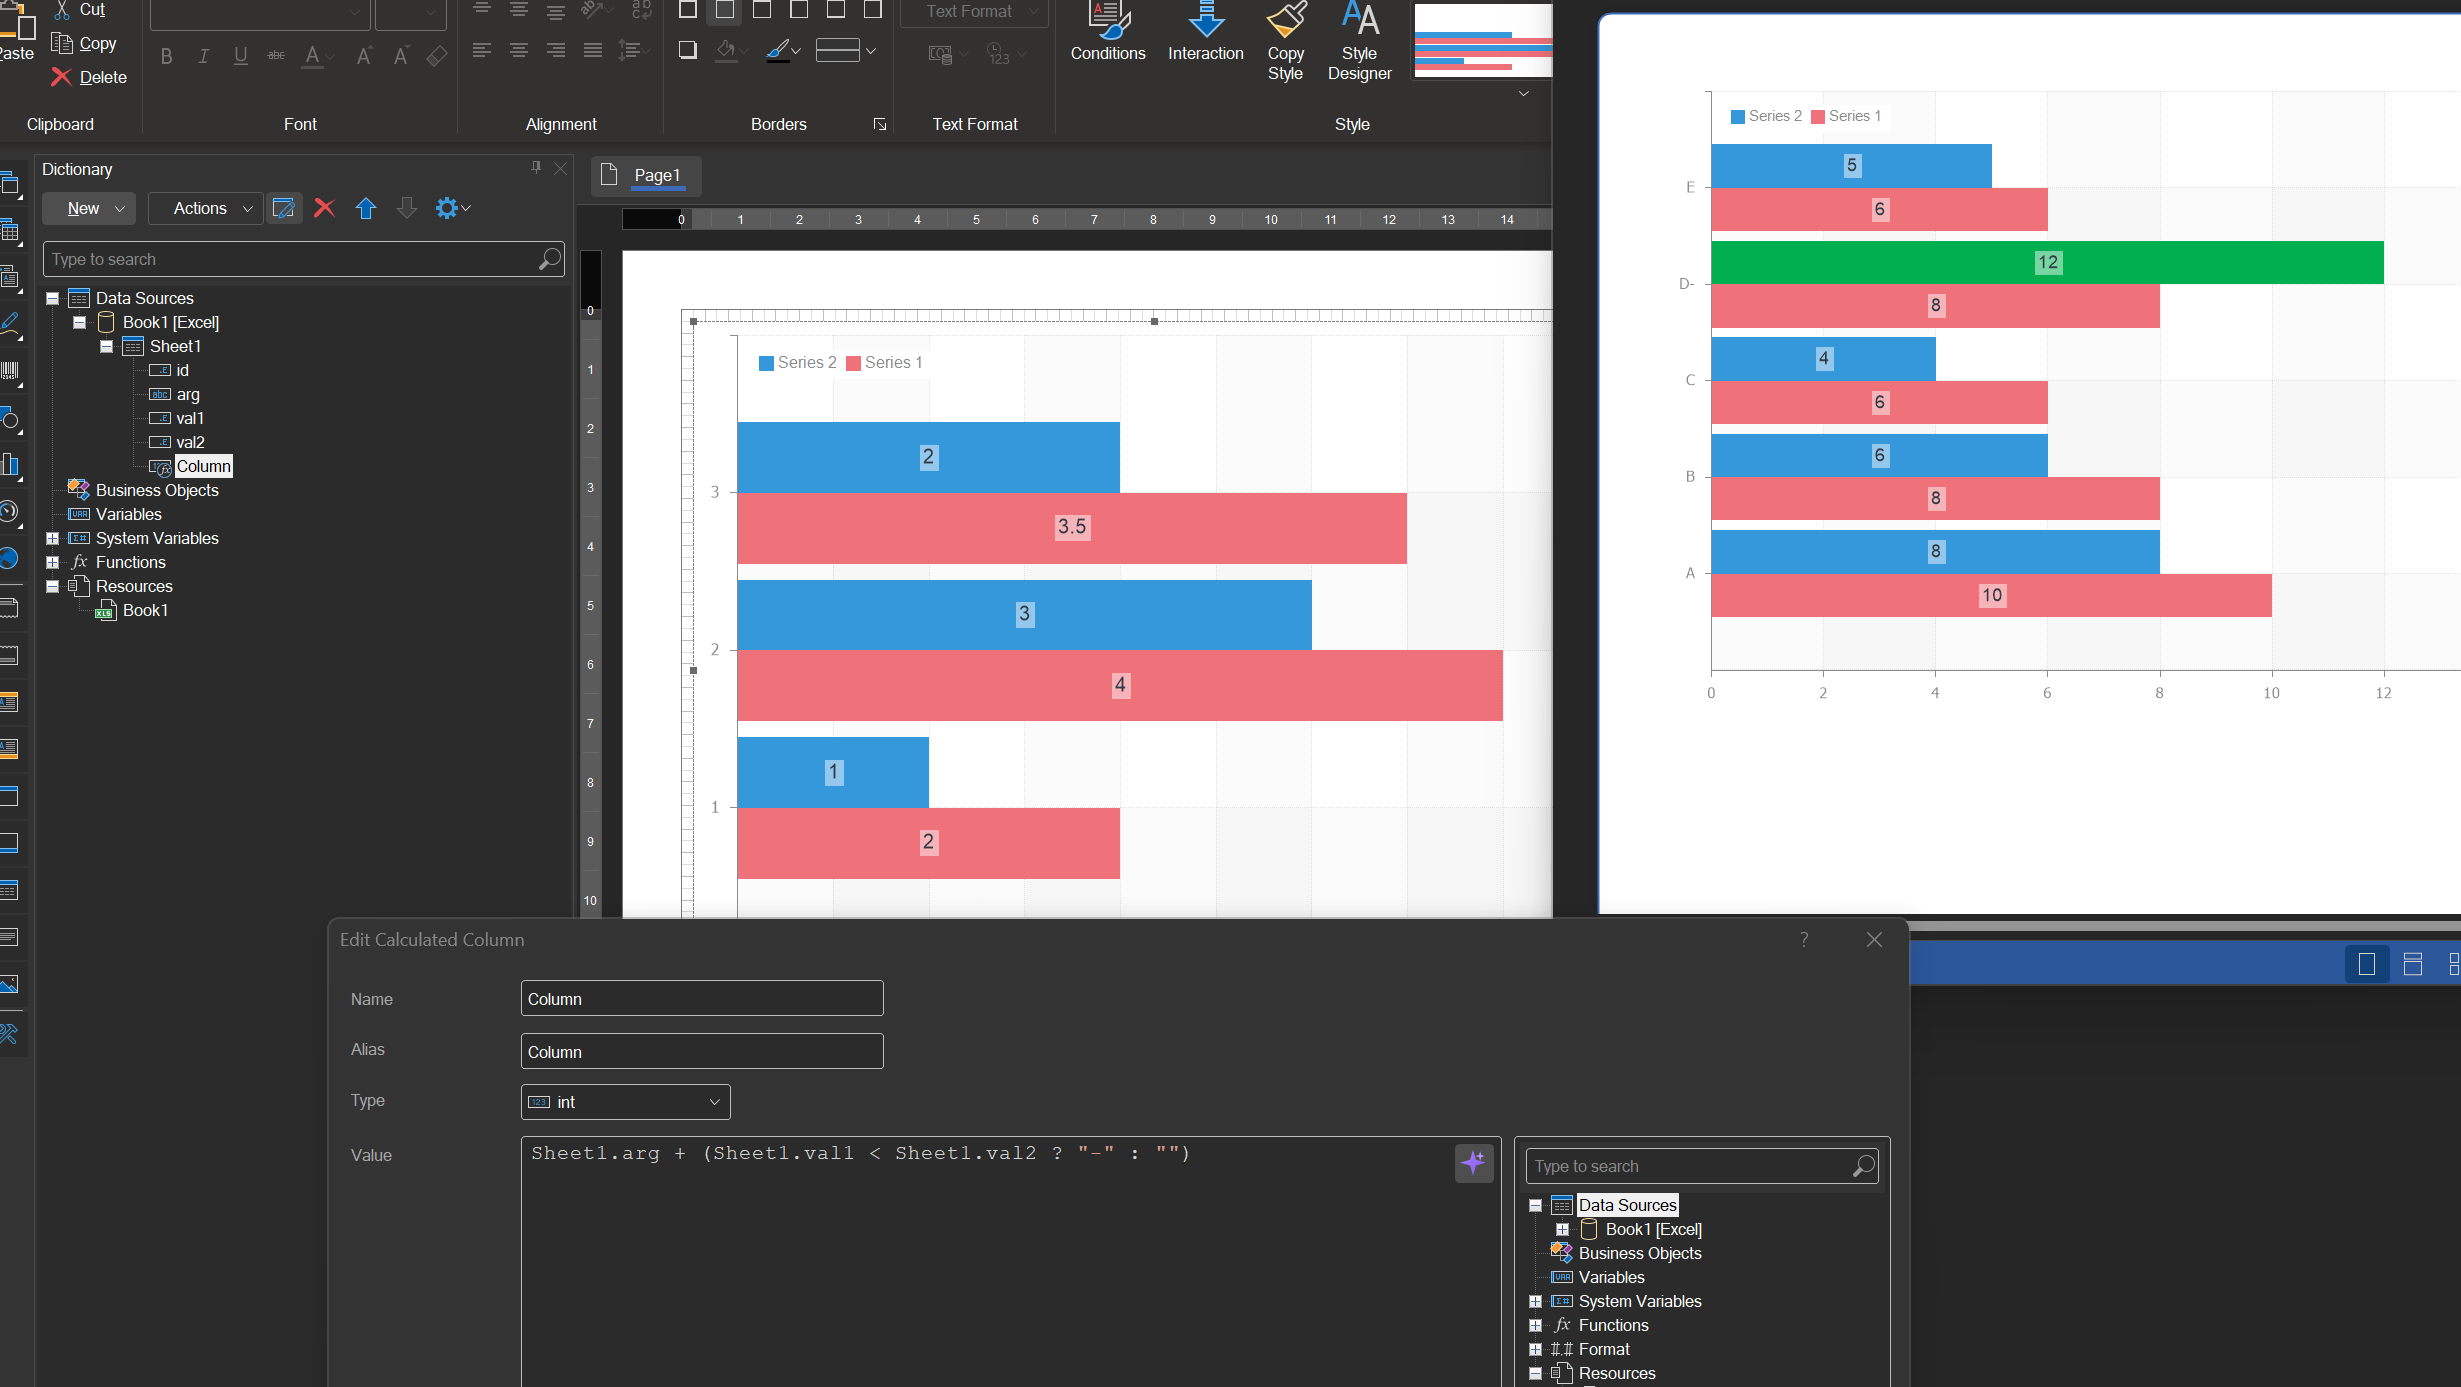Open the Actions dropdown in Dictionary
Image resolution: width=2461 pixels, height=1387 pixels.
206,208
